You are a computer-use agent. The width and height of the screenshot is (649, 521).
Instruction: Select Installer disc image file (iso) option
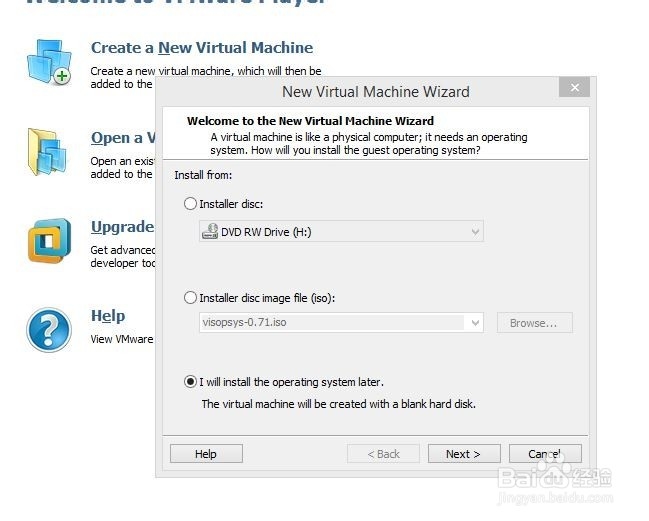point(190,298)
